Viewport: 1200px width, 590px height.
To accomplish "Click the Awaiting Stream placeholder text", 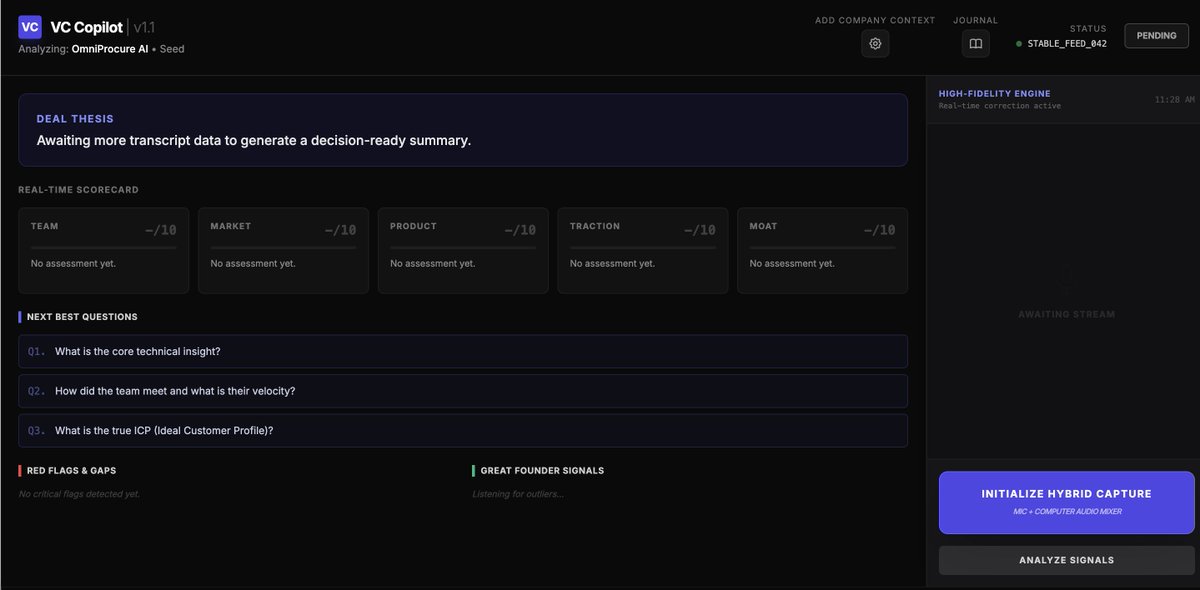I will tap(1066, 314).
